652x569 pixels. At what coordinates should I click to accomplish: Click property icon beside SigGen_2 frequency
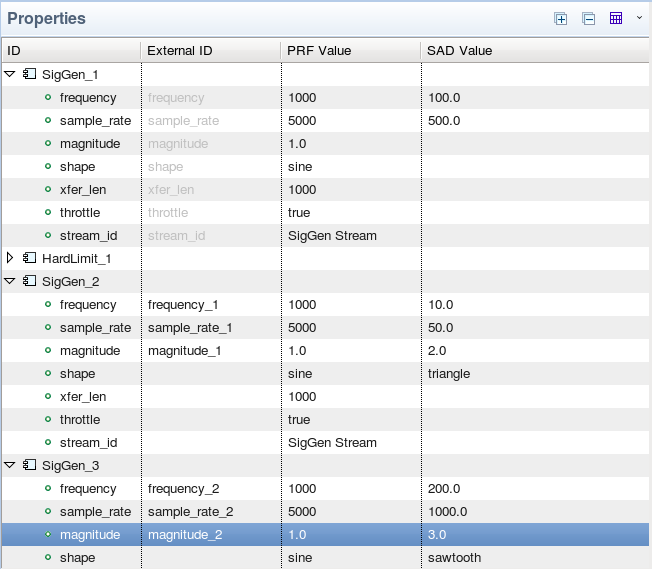[48, 304]
